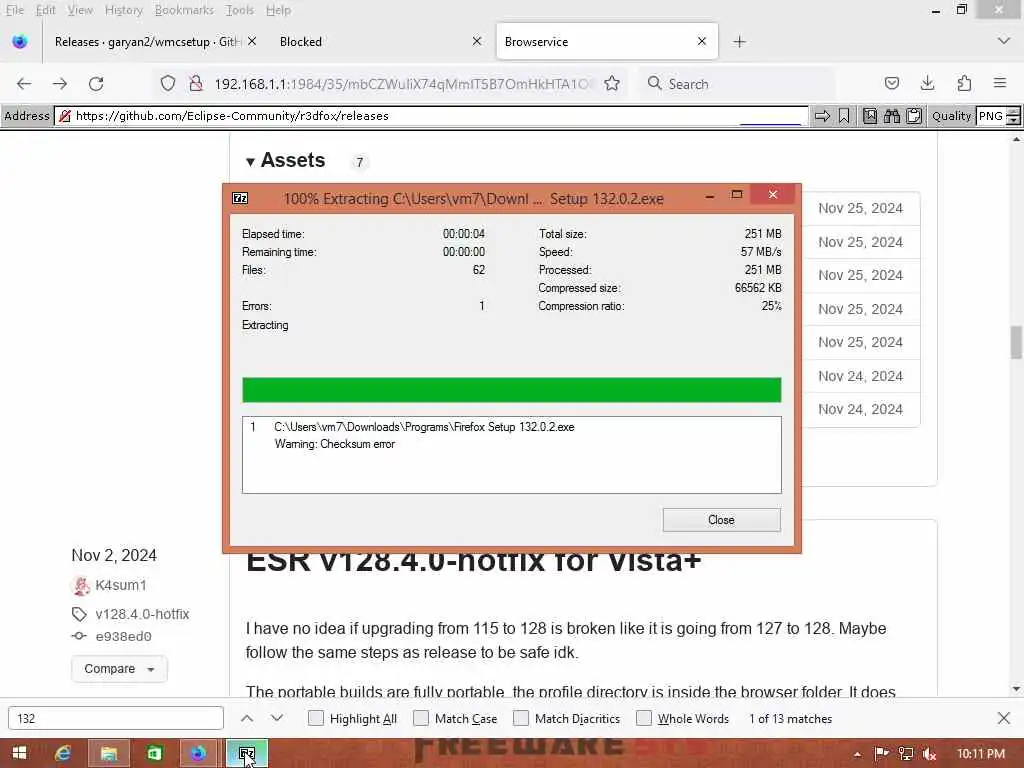This screenshot has width=1024, height=768.
Task: Open the v128.4.0-hotfix tag link
Action: point(142,614)
